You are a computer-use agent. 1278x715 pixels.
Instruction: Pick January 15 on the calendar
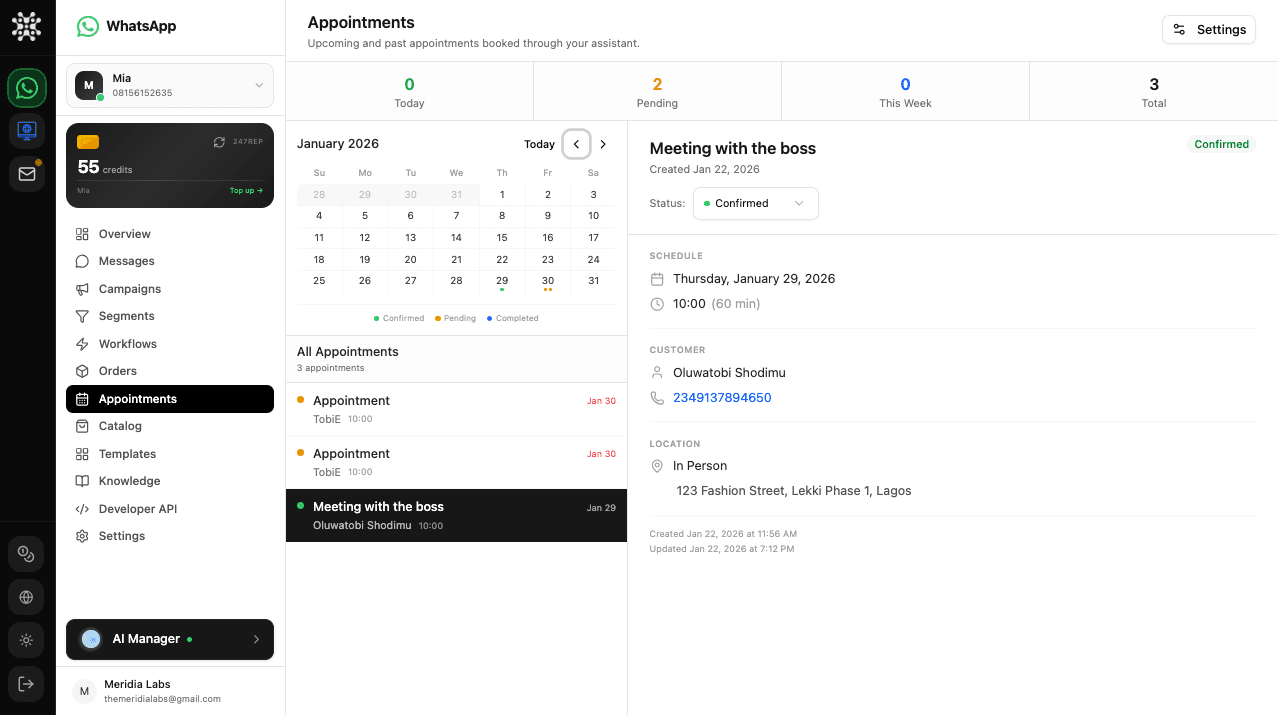(502, 238)
